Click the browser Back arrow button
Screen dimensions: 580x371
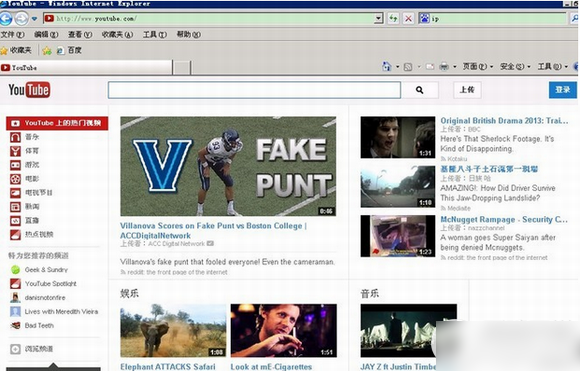(x=6, y=18)
